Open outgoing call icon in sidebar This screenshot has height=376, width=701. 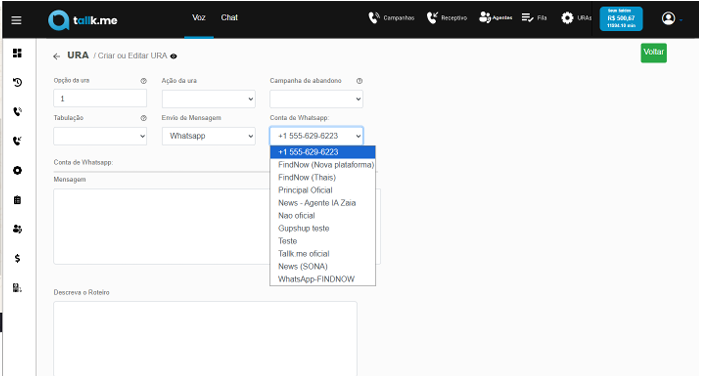17,111
